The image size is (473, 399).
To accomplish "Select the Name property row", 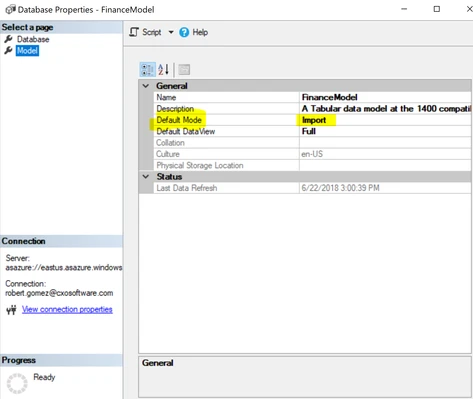I will click(x=312, y=97).
